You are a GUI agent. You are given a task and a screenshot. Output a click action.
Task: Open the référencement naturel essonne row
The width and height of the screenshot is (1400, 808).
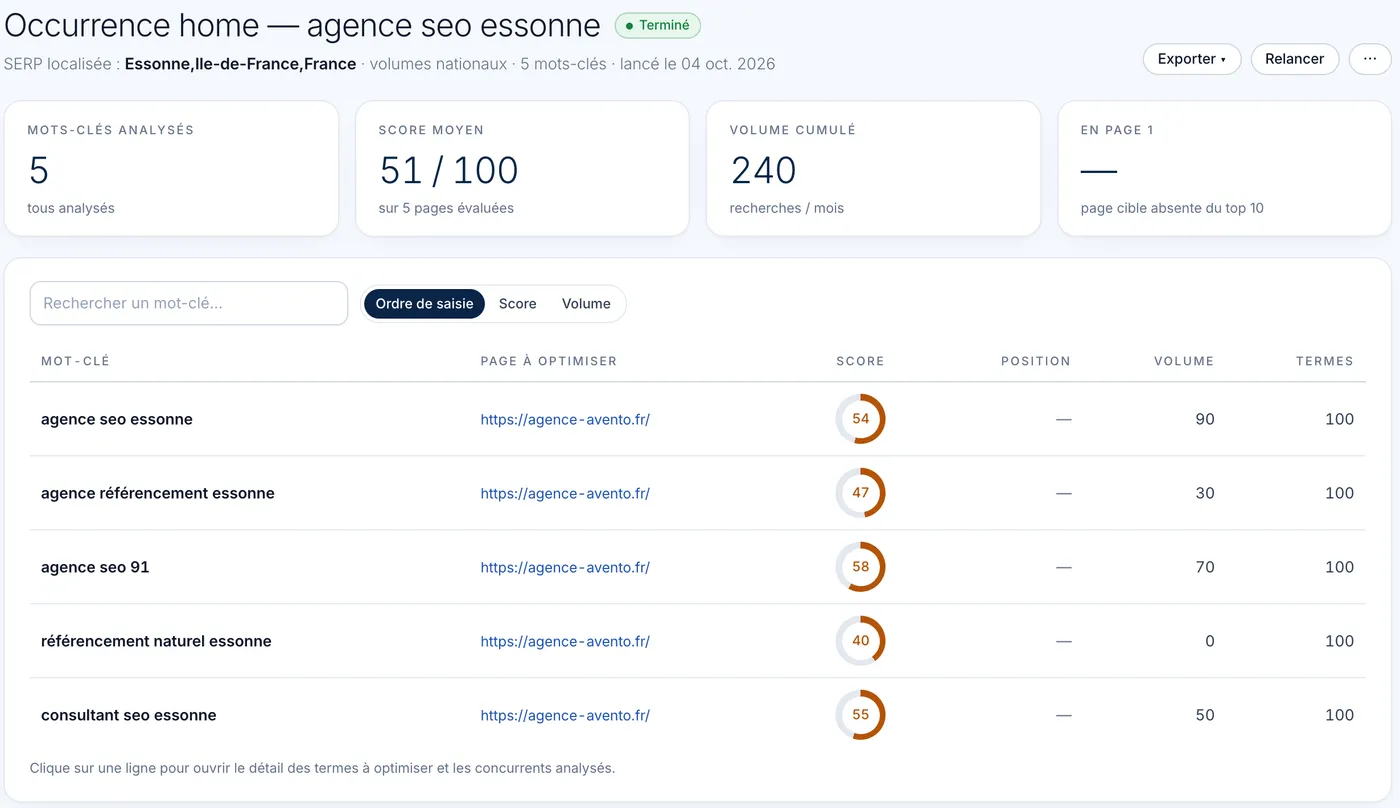coord(697,641)
